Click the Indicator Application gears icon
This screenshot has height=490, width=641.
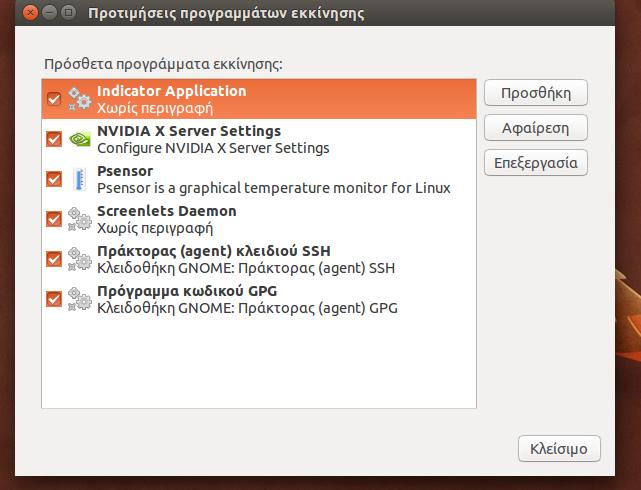[79, 99]
